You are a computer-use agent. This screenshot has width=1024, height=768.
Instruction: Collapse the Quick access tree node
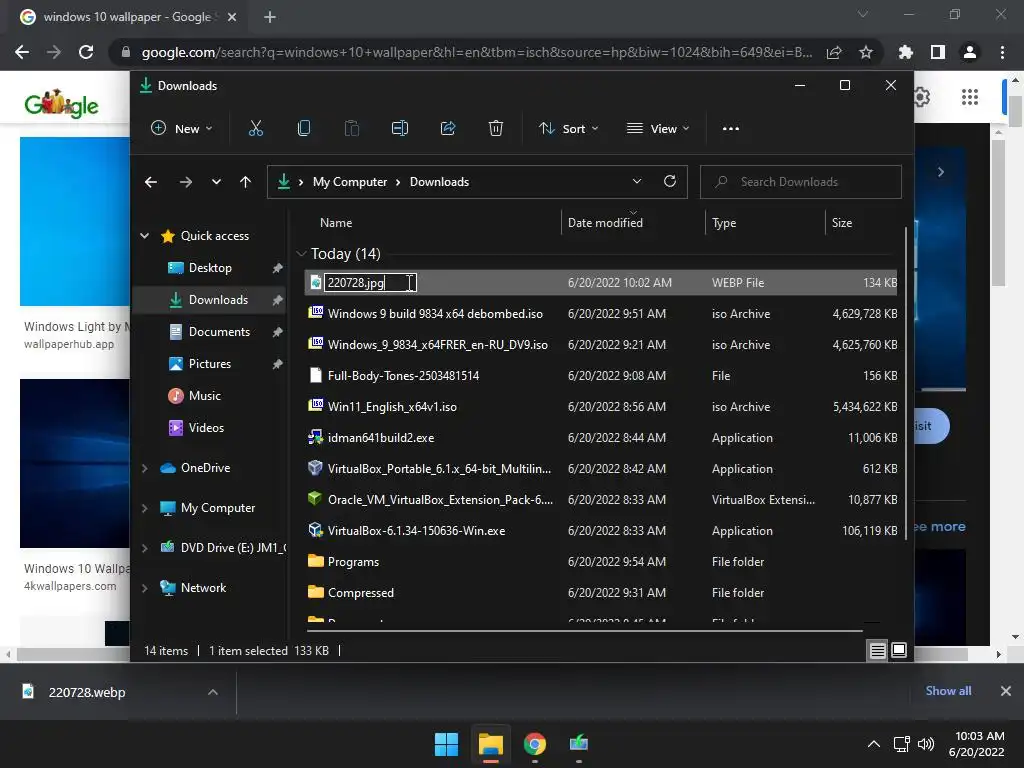[144, 236]
